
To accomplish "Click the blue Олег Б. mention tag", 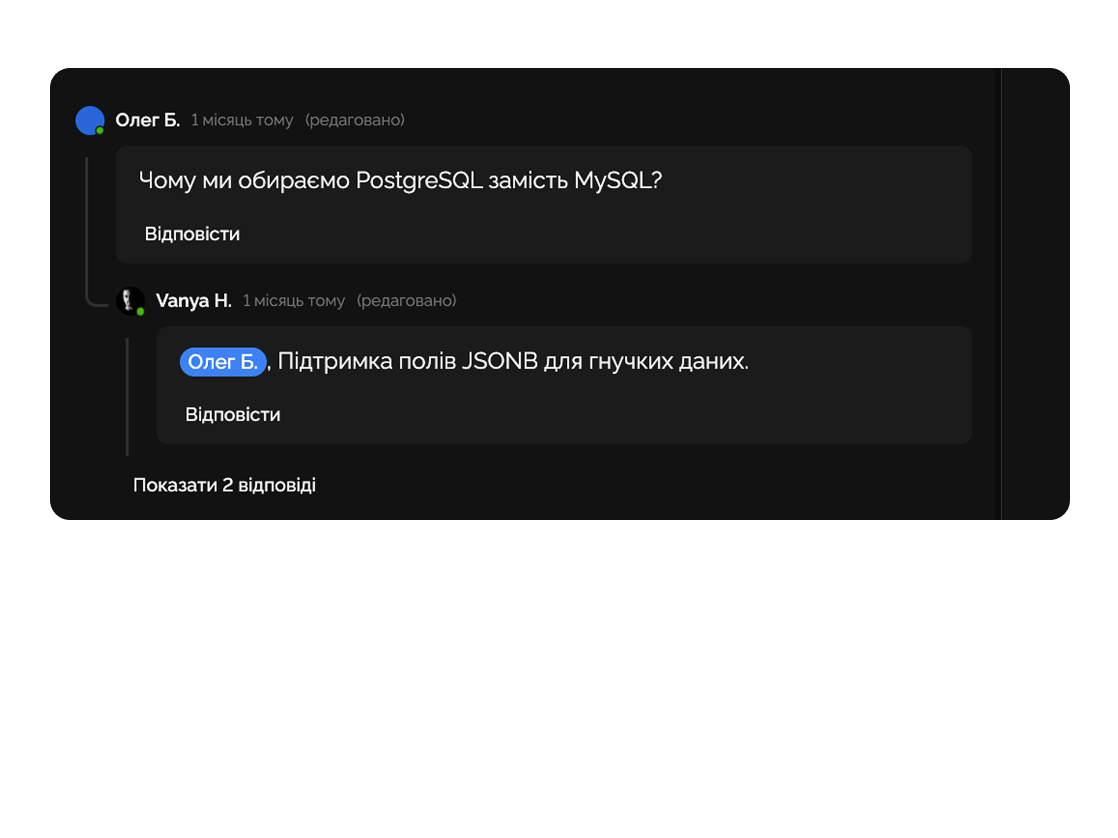I will 223,362.
